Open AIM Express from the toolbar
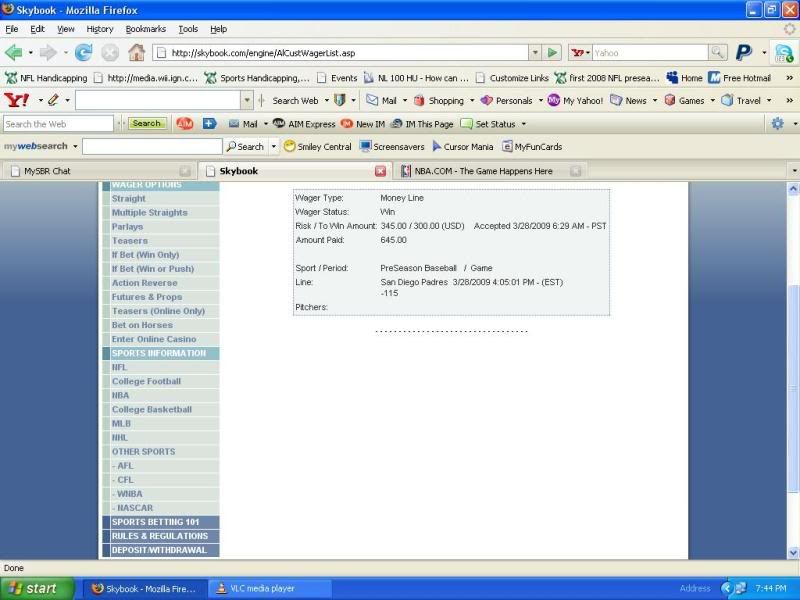The height and width of the screenshot is (600, 800). [x=304, y=124]
